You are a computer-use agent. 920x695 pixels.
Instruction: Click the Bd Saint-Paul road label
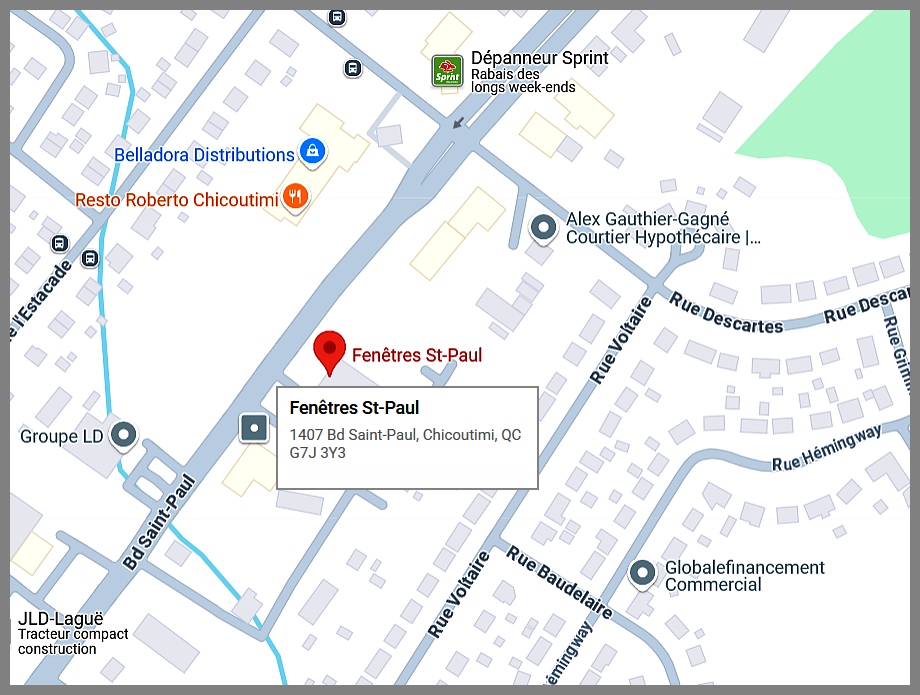pyautogui.click(x=158, y=522)
